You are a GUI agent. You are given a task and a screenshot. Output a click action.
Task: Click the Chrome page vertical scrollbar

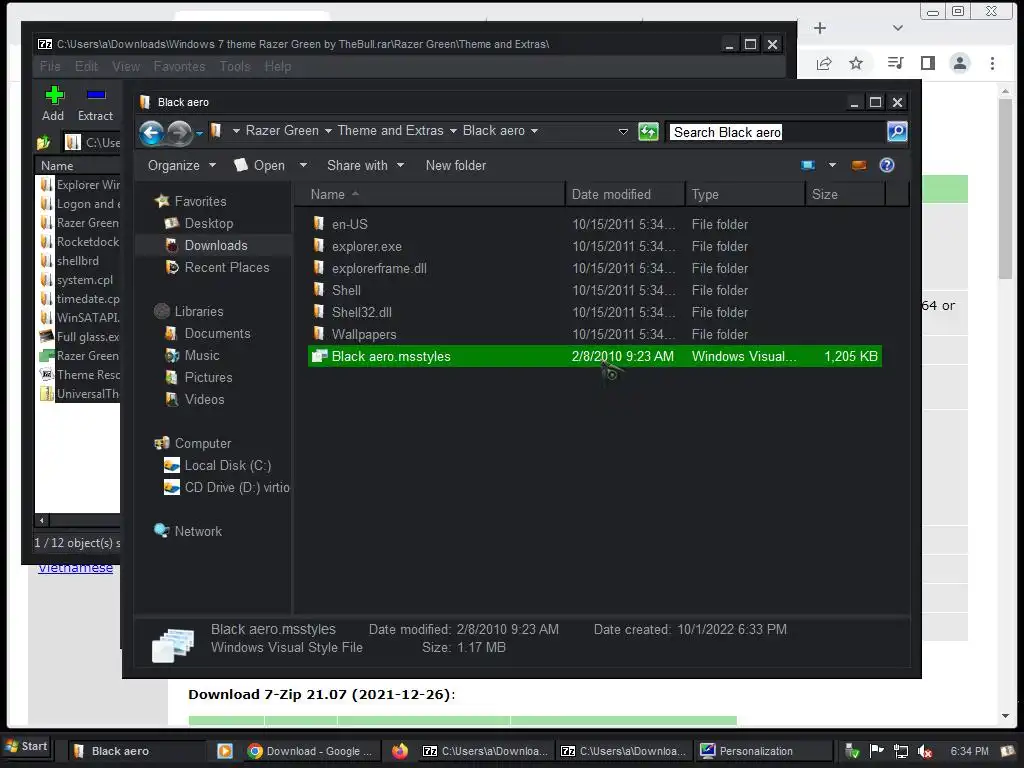click(x=1005, y=189)
